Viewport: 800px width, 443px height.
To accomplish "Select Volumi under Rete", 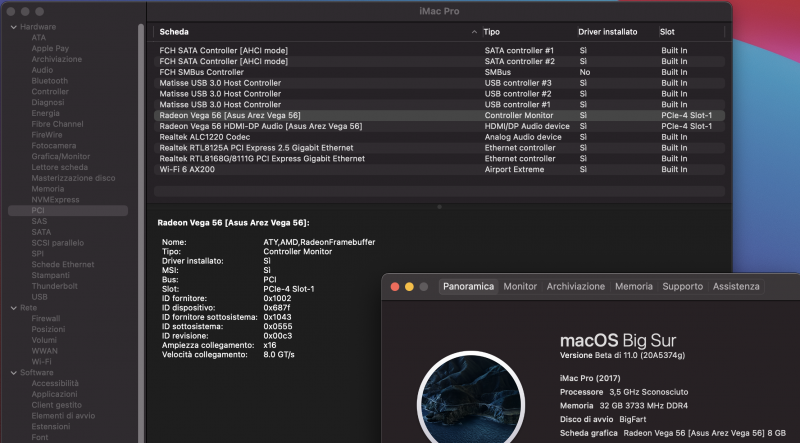I will click(x=44, y=340).
